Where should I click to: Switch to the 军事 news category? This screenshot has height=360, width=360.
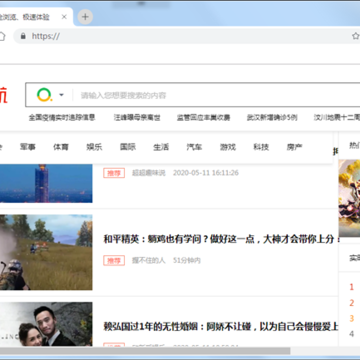28,147
